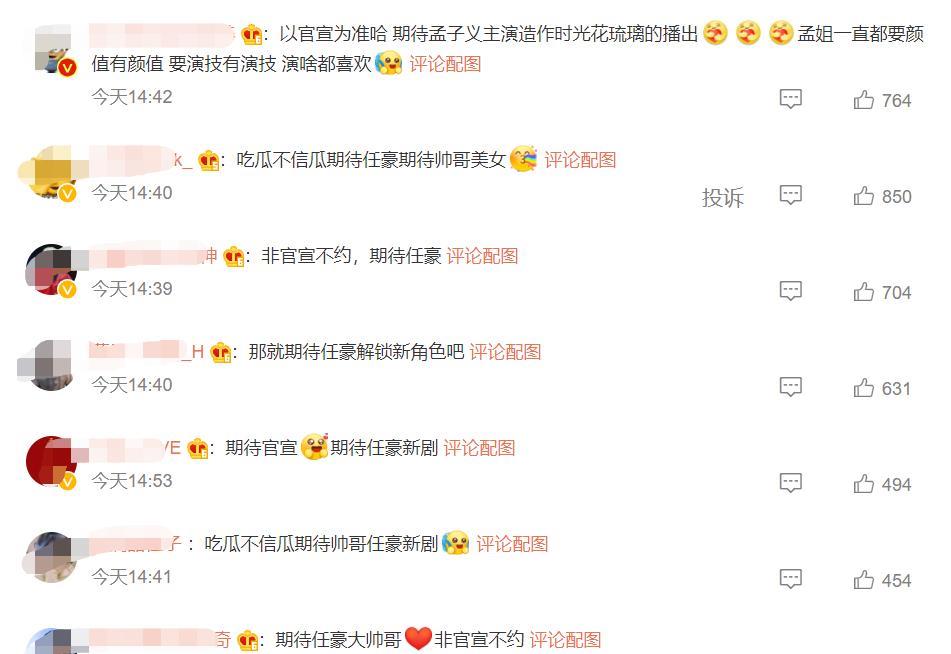Open reply box for the 850-like comment
The height and width of the screenshot is (654, 951).
790,195
